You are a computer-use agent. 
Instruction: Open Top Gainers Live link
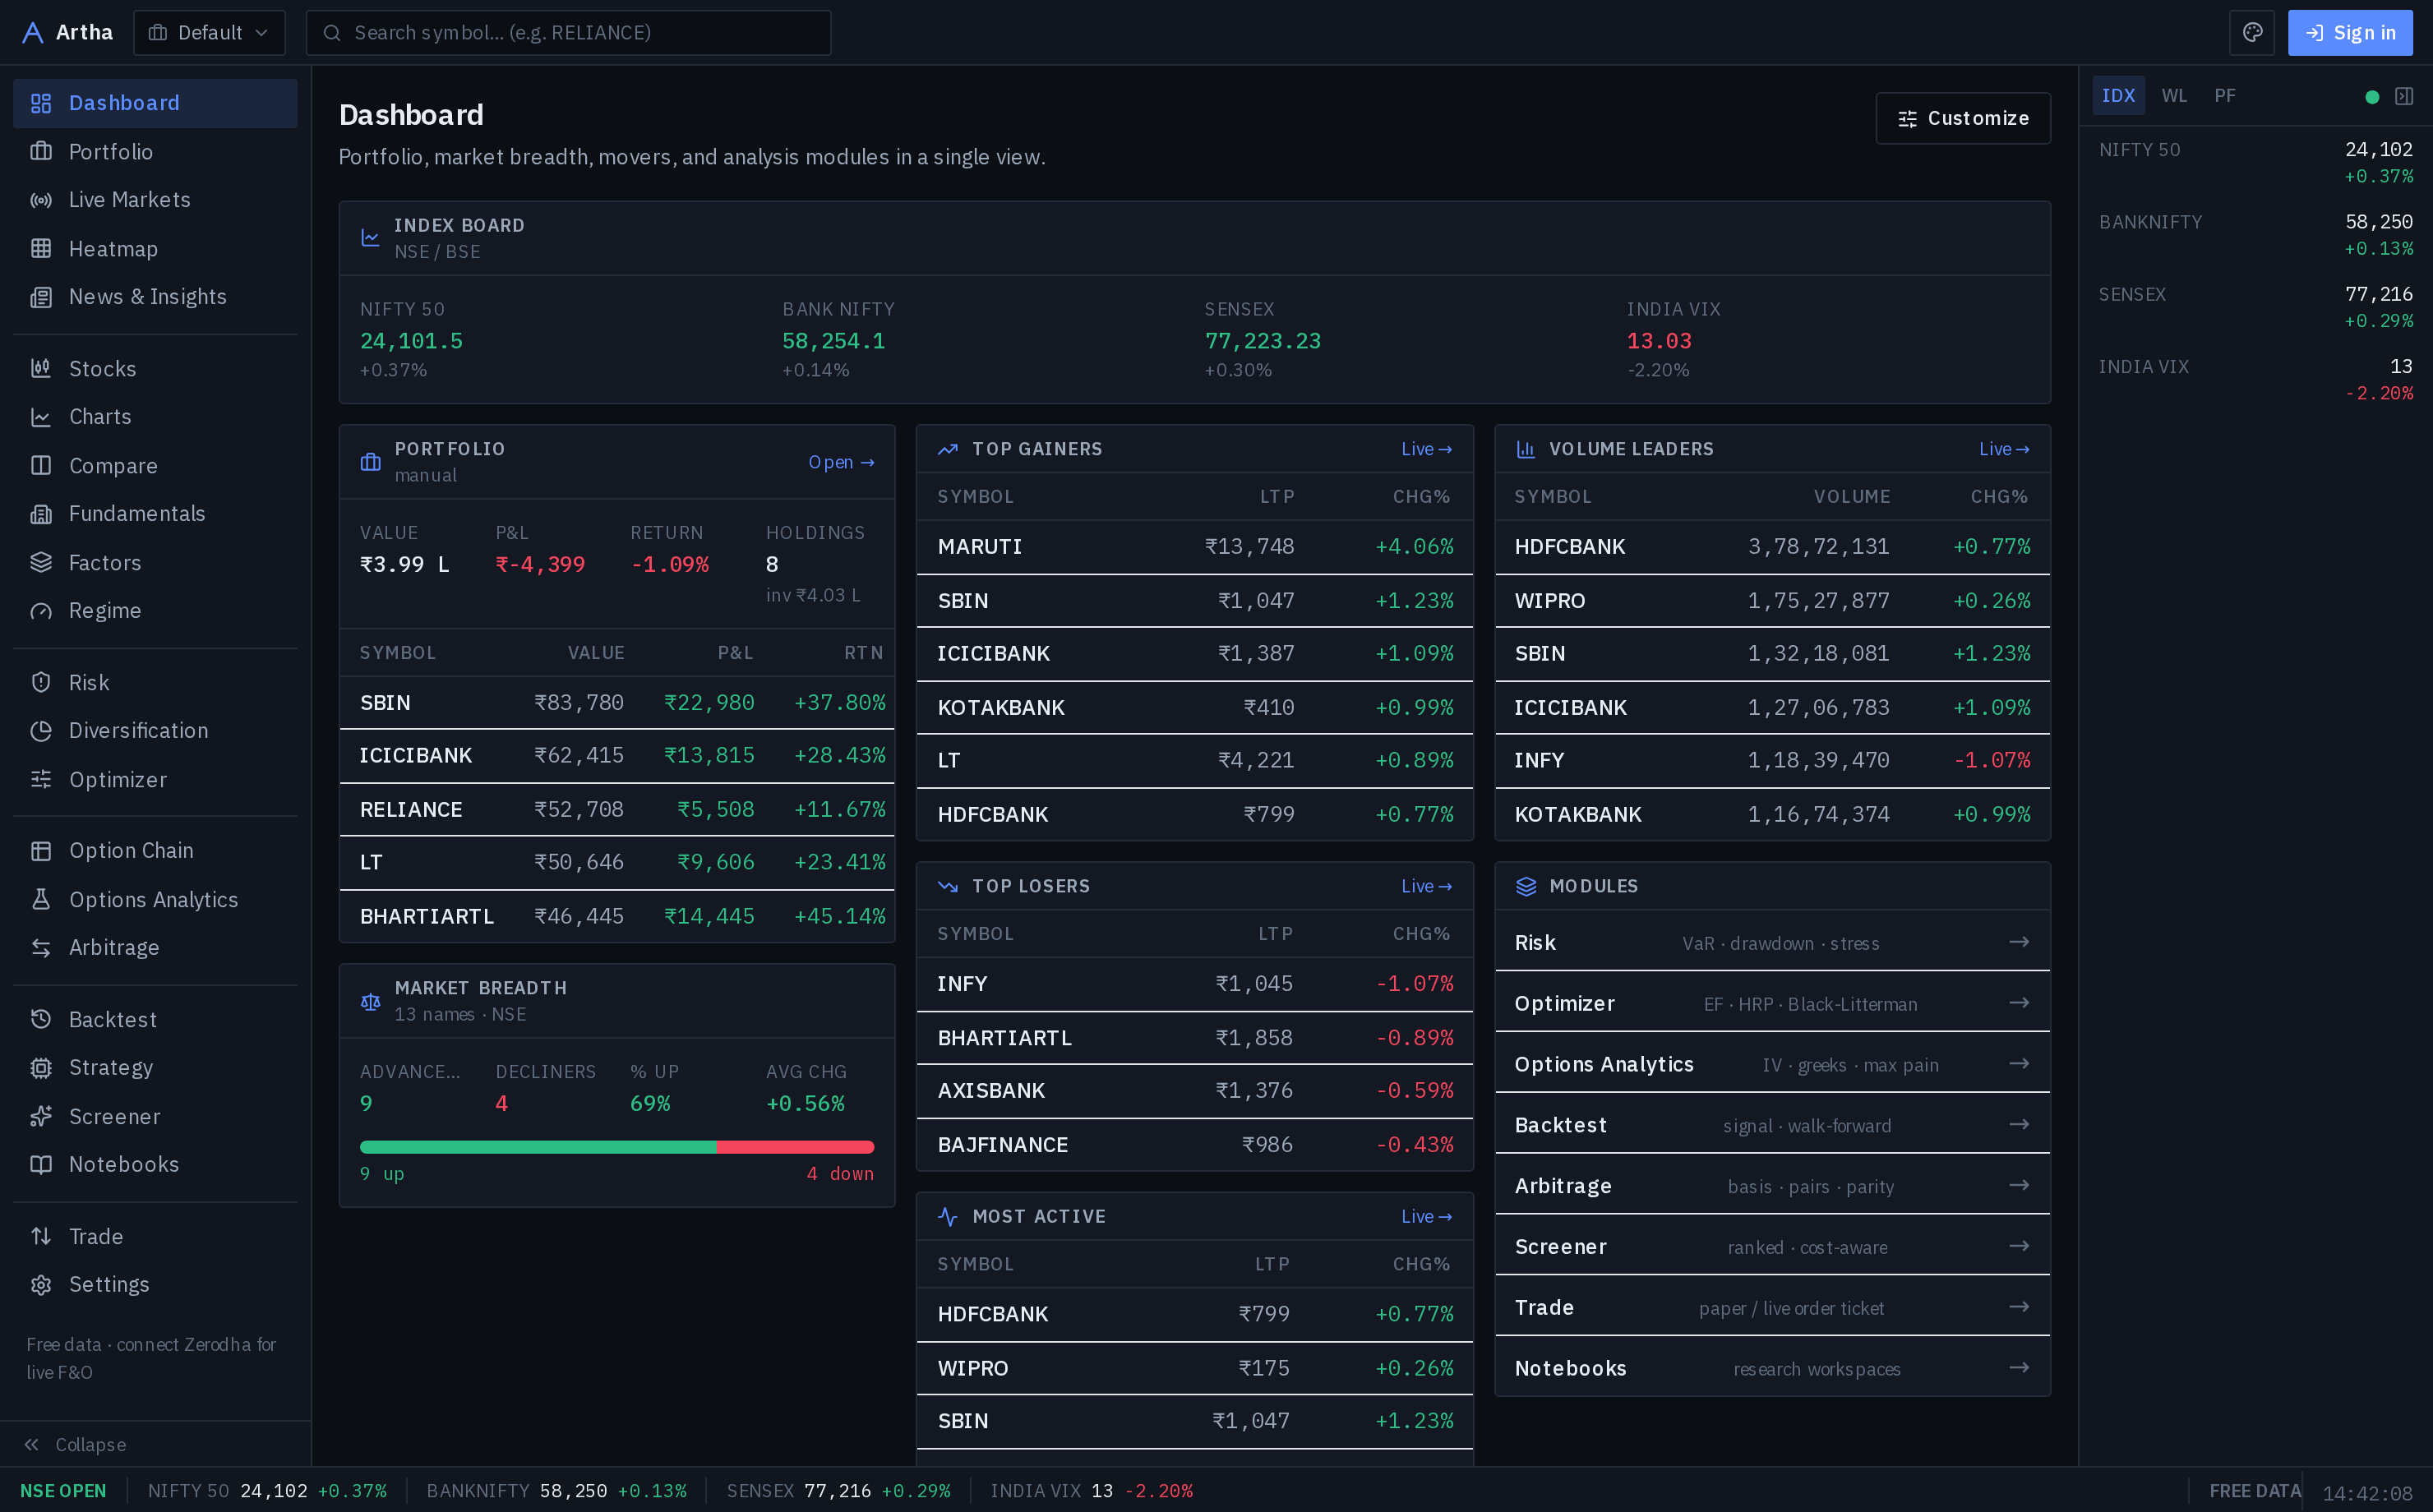[x=1426, y=449]
